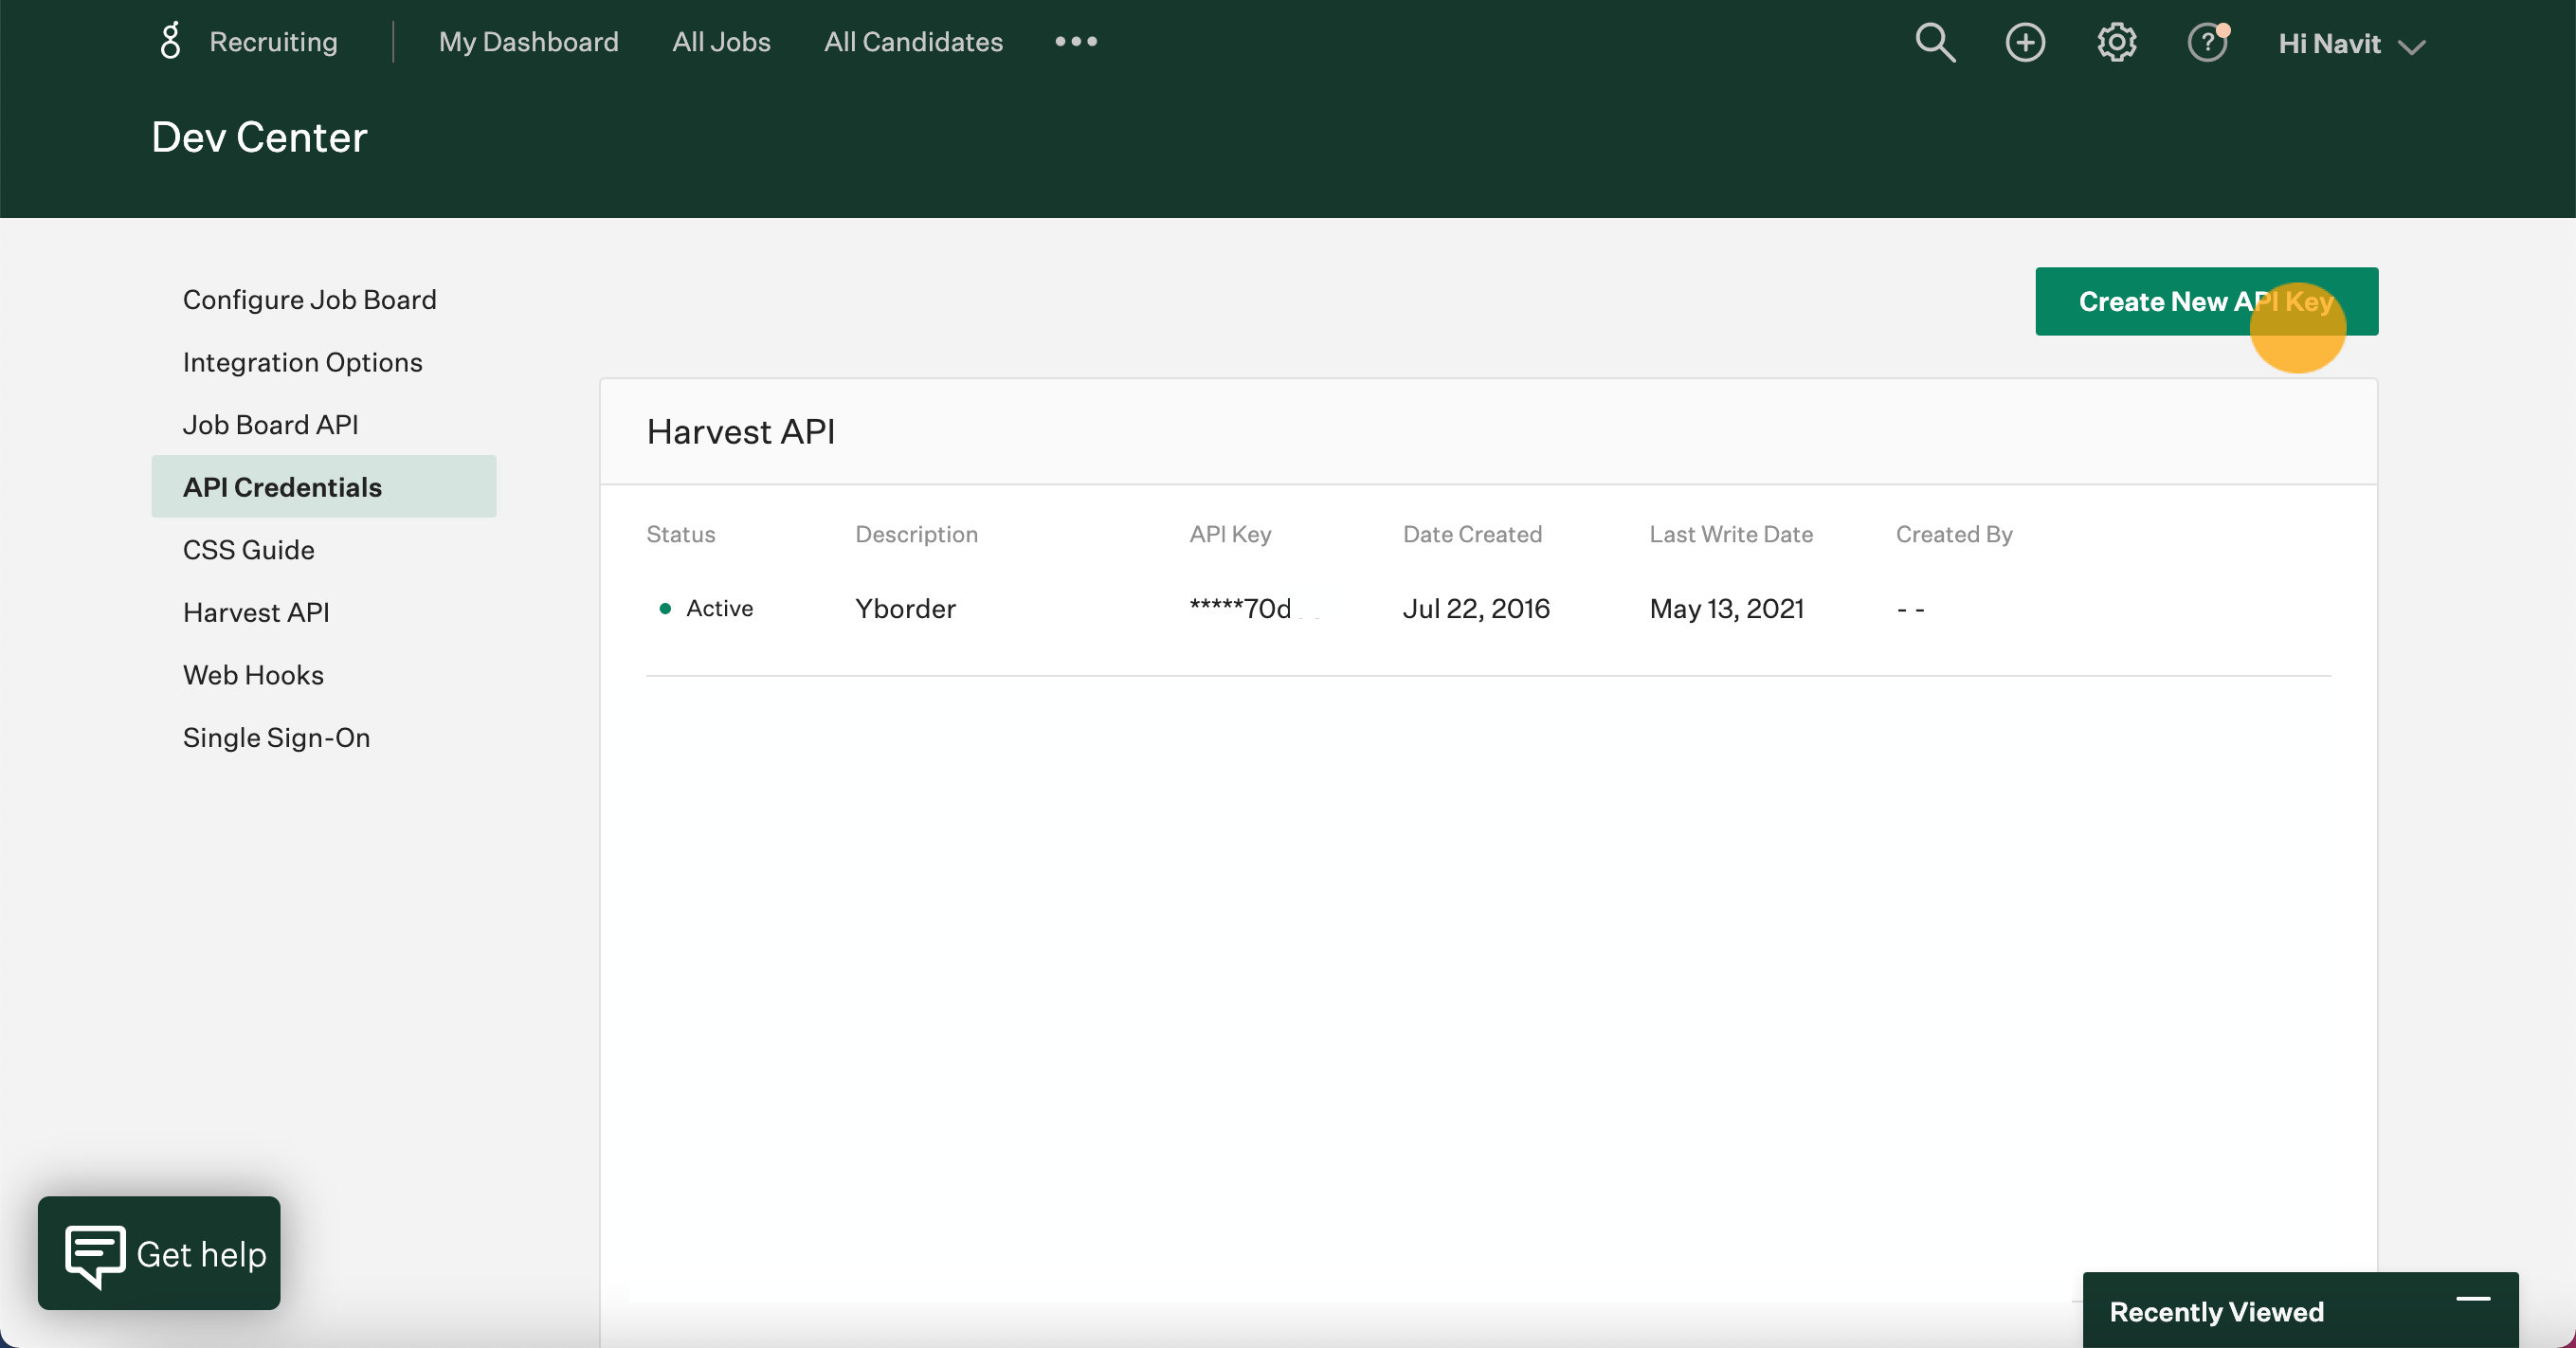2576x1348 pixels.
Task: Click the API Key column header
Action: (1230, 534)
